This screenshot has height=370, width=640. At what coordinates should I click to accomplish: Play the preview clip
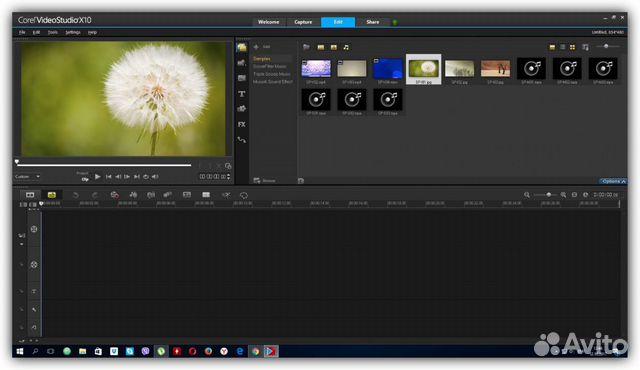(x=98, y=177)
